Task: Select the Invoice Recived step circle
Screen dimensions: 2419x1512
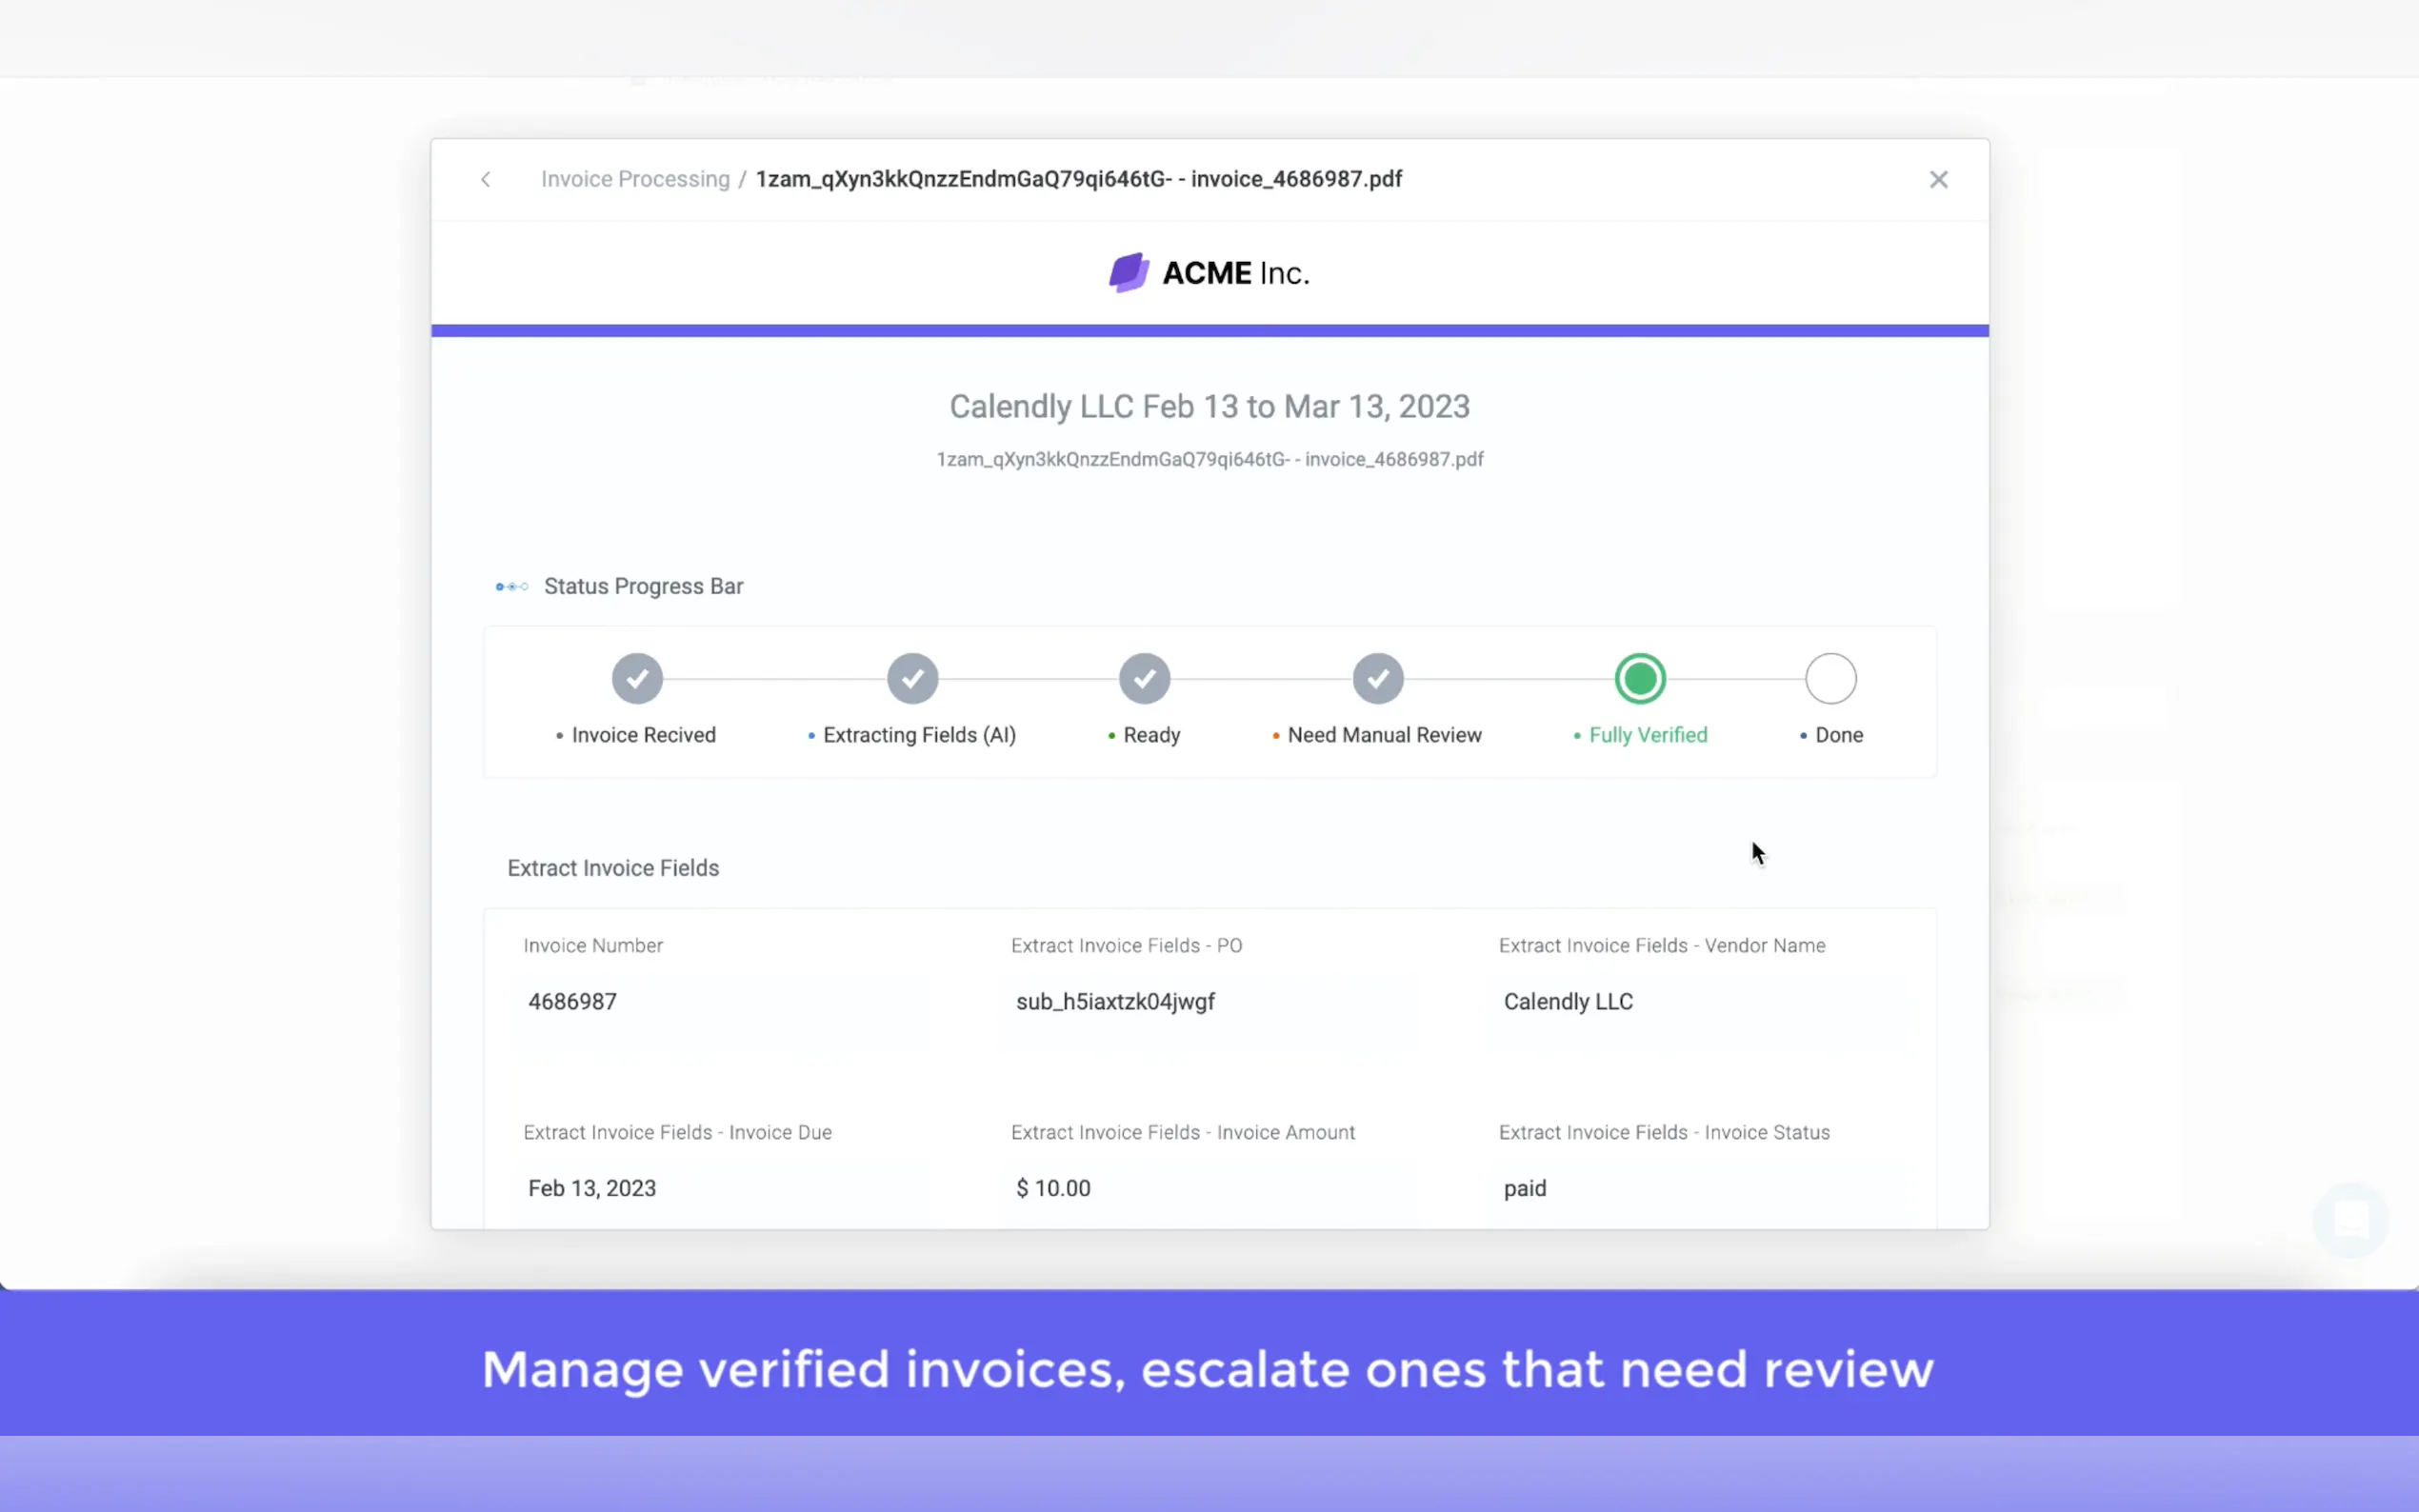Action: [x=637, y=679]
